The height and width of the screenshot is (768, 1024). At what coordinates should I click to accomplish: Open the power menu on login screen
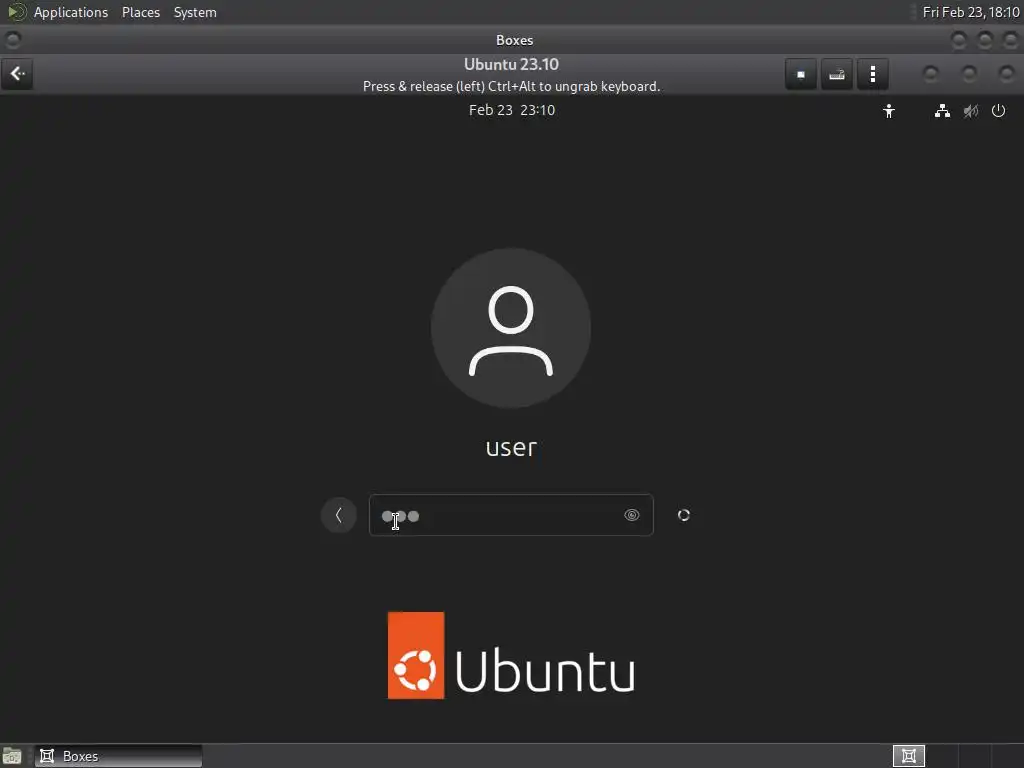[999, 111]
